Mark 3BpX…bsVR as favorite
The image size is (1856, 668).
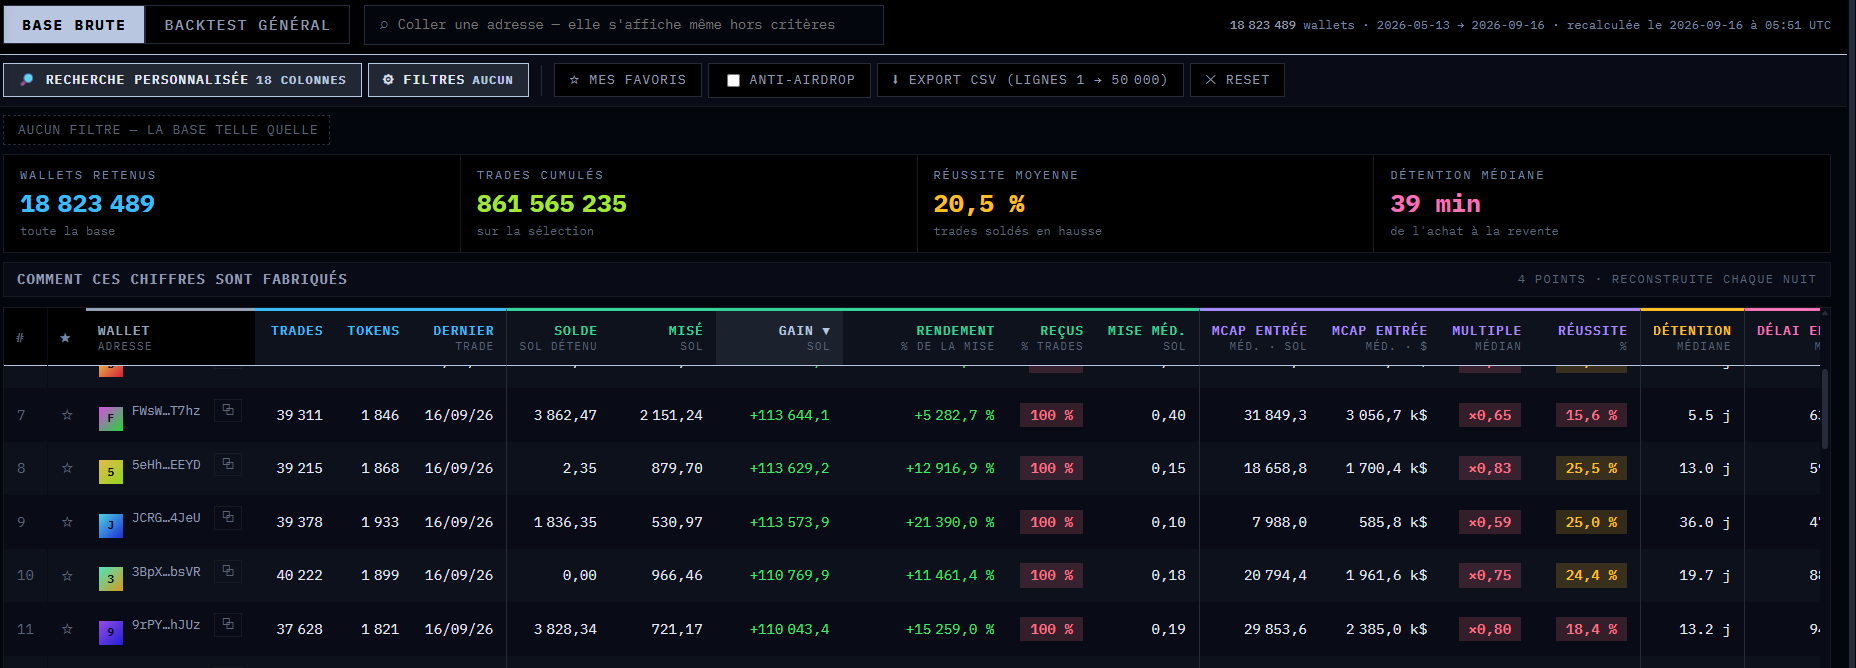pos(67,575)
